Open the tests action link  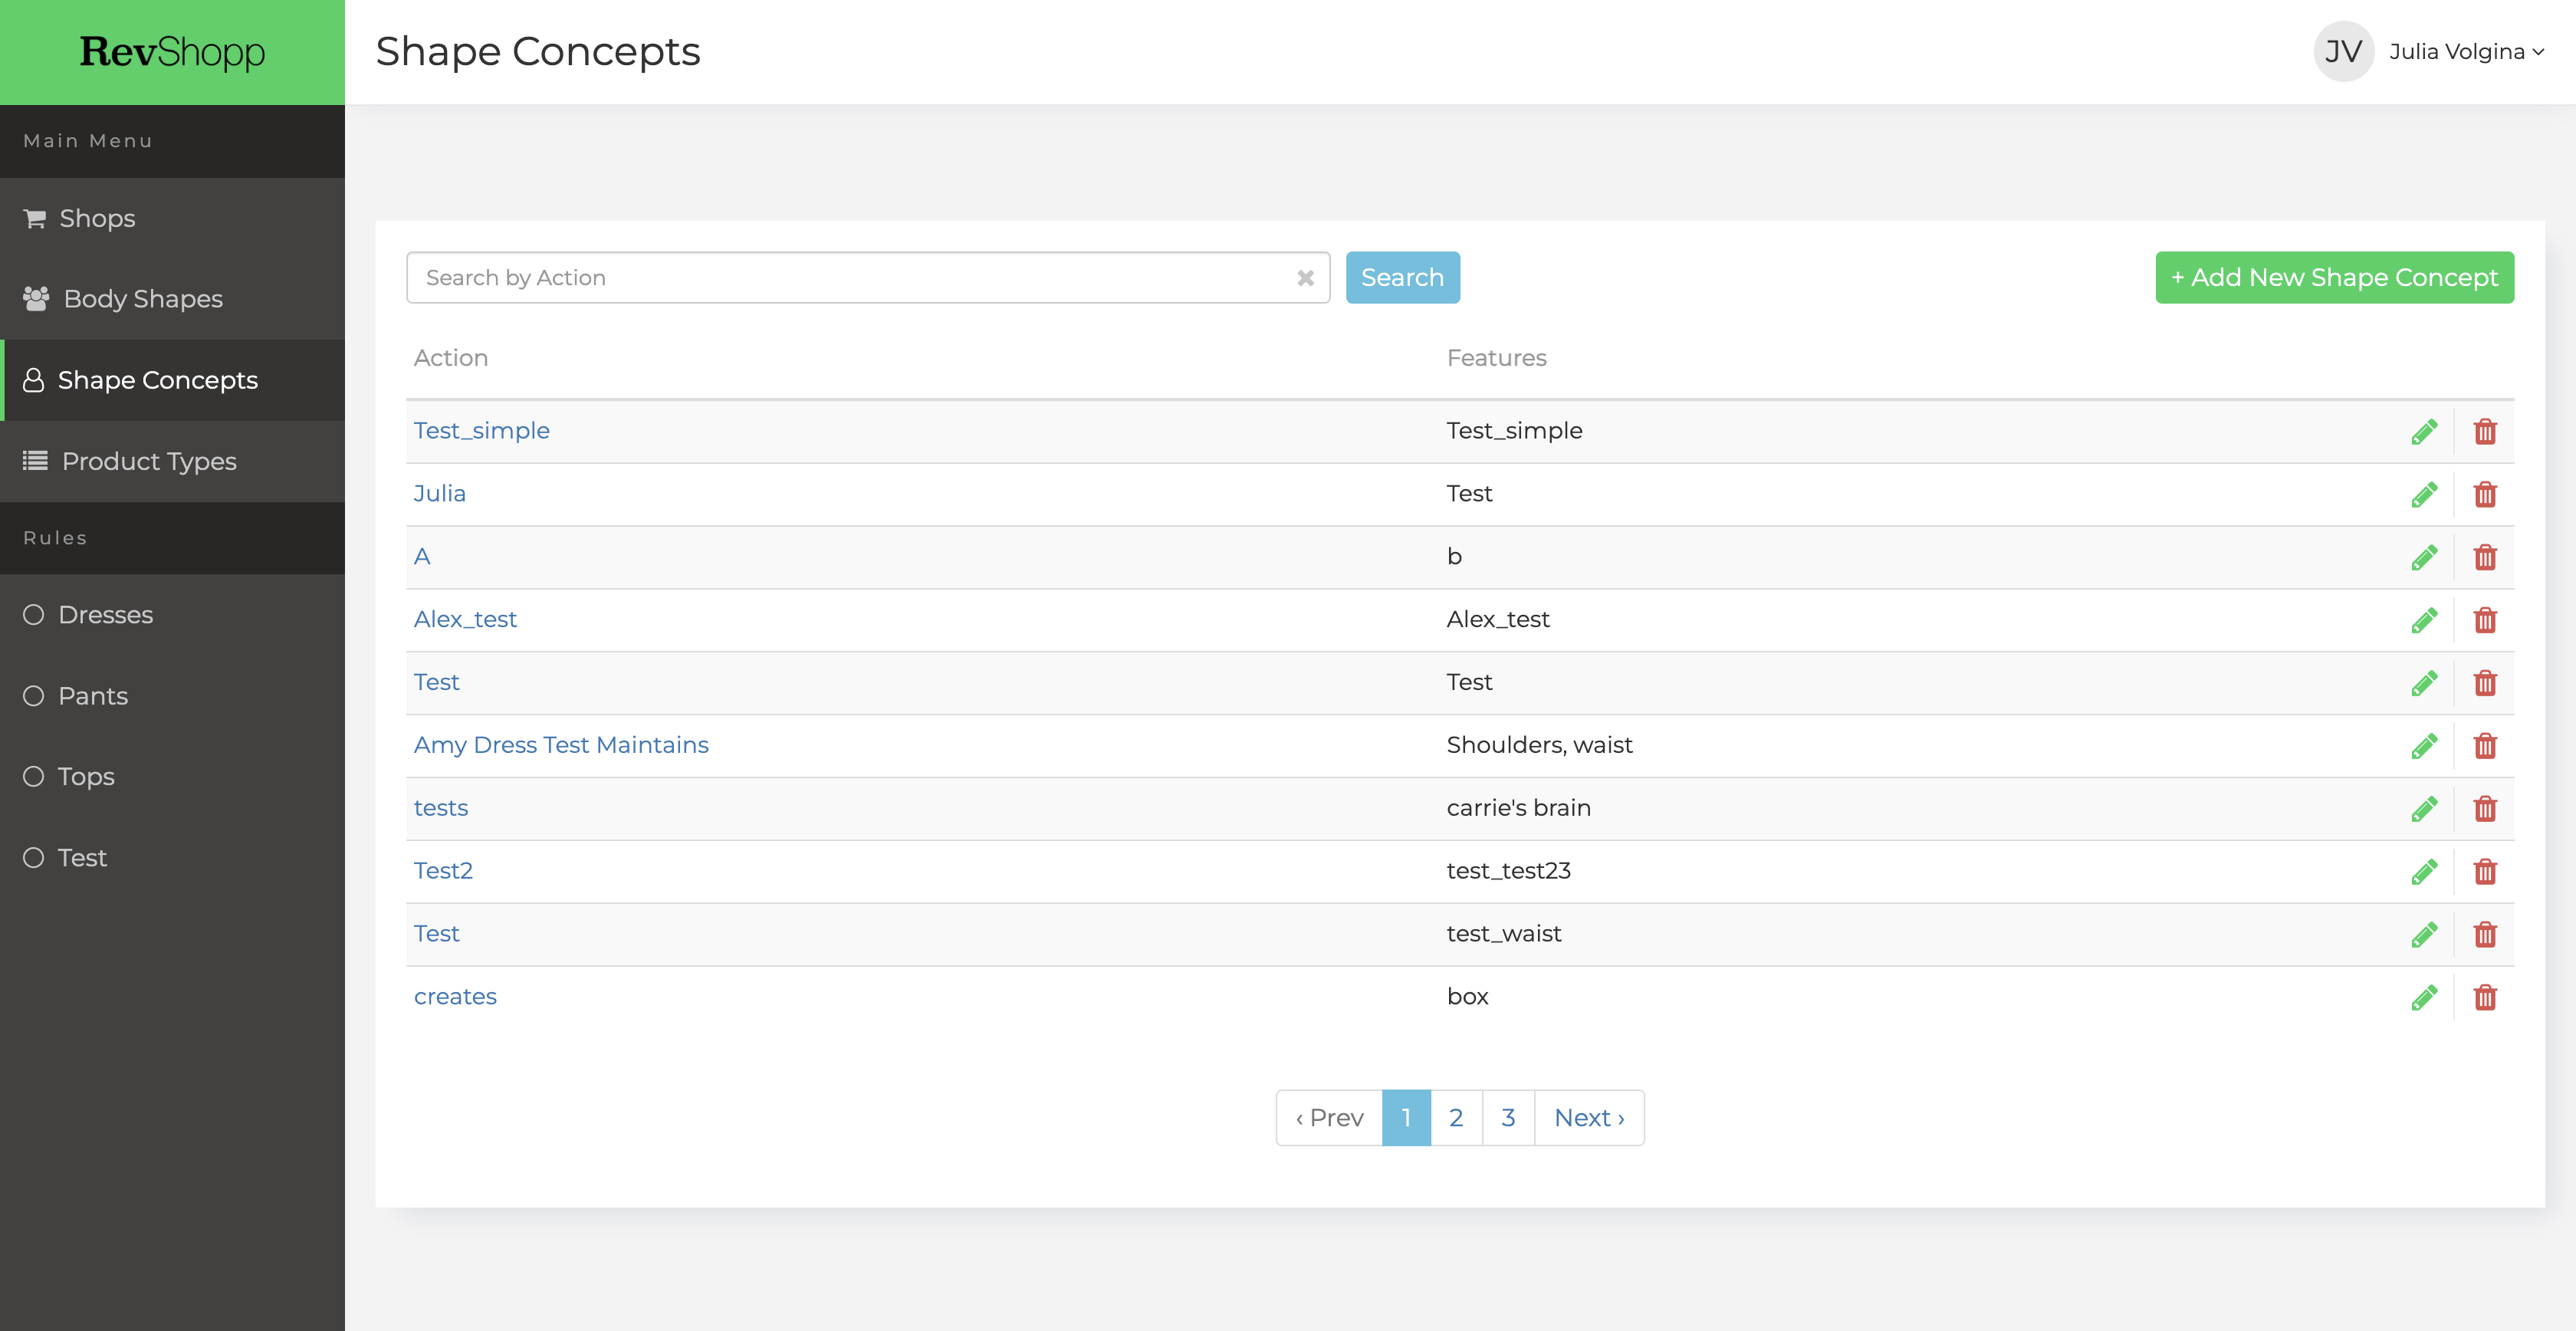pos(441,808)
